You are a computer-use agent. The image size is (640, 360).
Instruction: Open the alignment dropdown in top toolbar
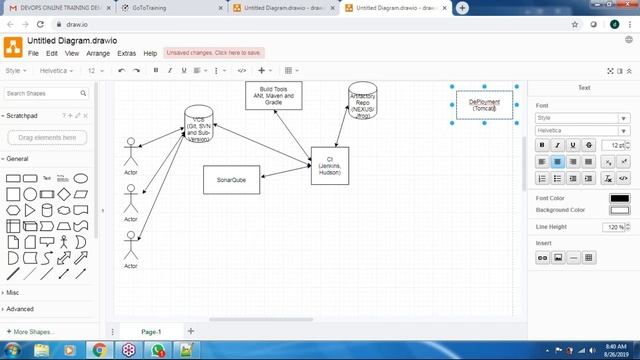pos(200,71)
